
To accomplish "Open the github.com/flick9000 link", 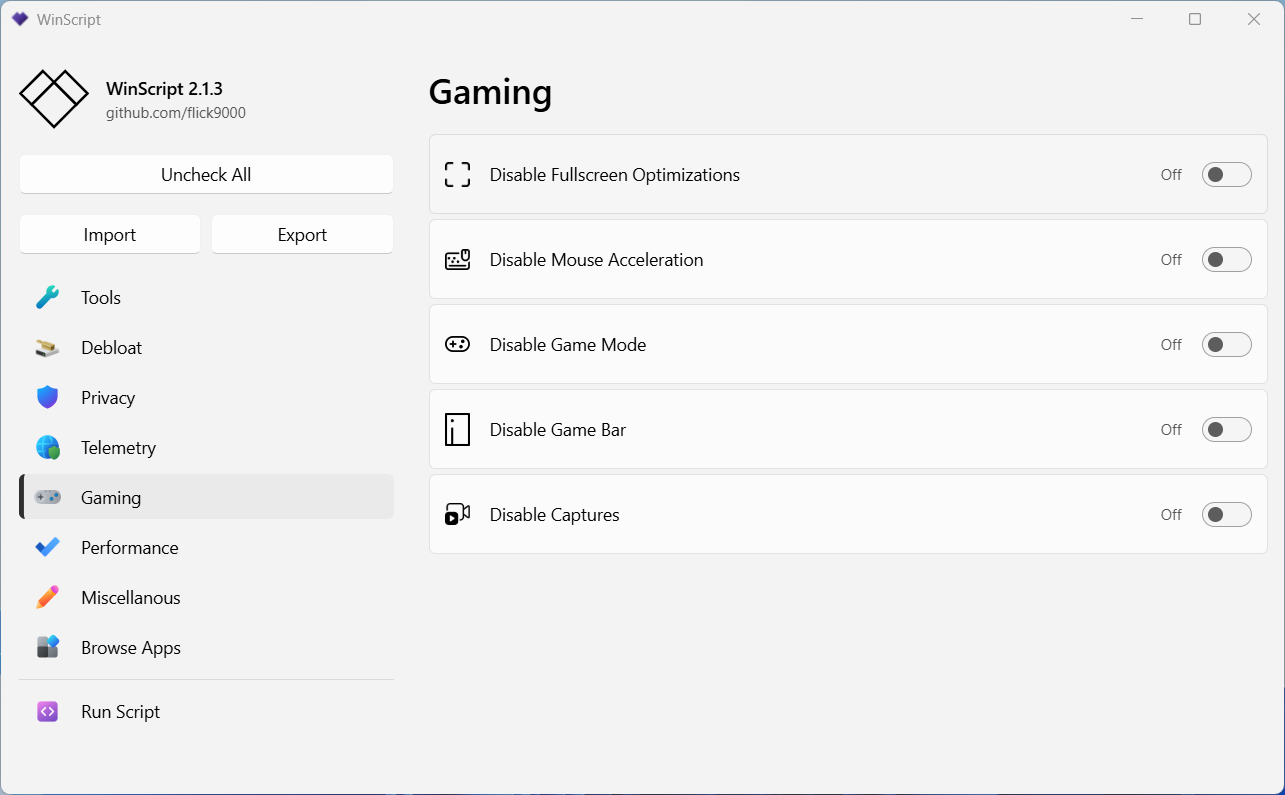I will coord(176,113).
